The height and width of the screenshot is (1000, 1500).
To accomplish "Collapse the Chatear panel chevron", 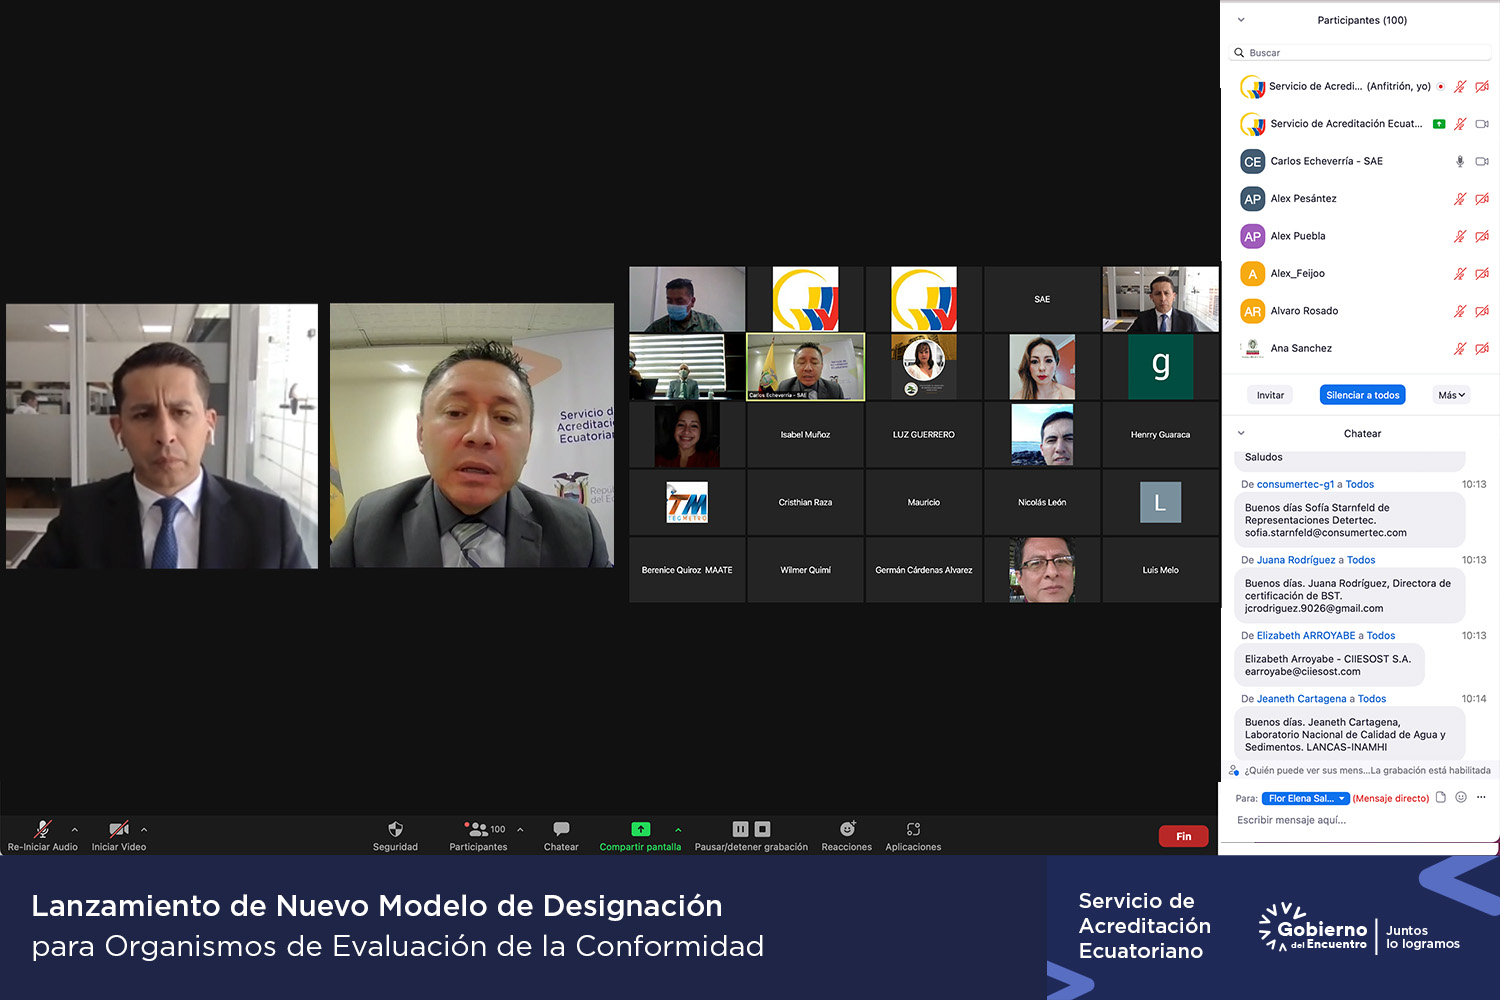I will [x=1241, y=433].
